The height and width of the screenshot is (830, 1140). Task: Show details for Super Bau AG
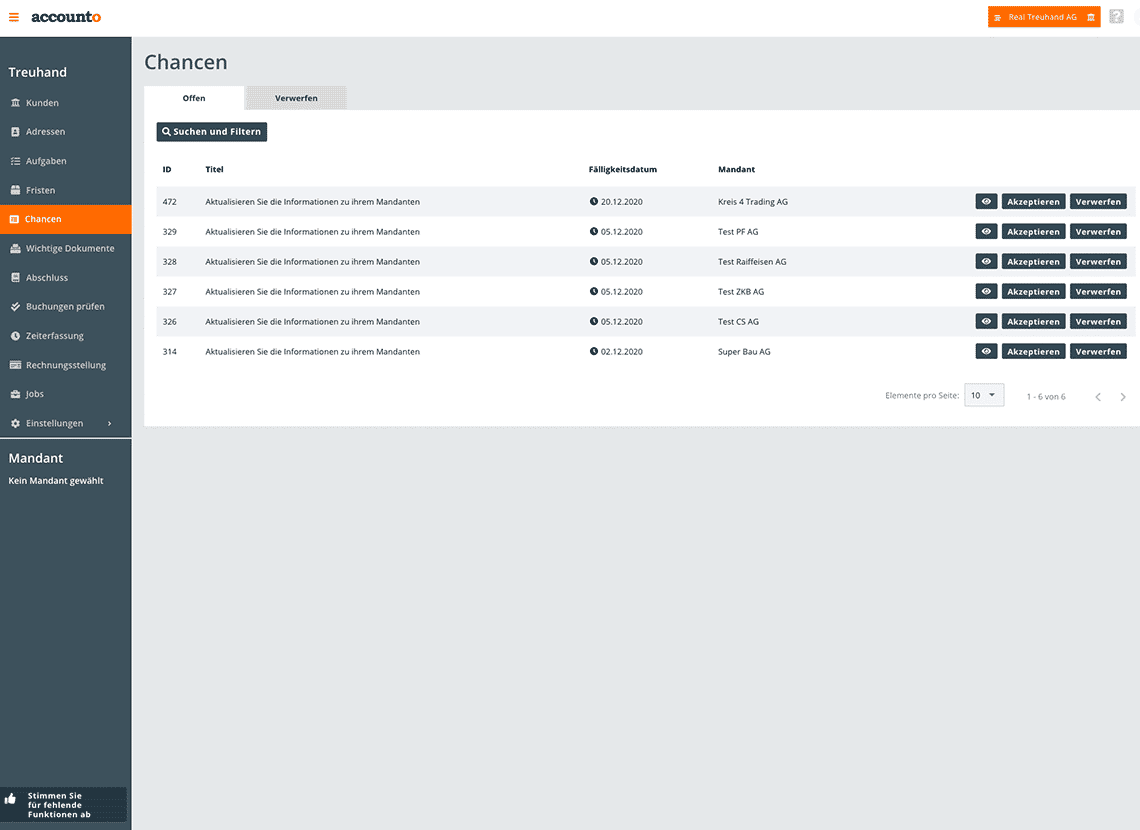pyautogui.click(x=986, y=352)
